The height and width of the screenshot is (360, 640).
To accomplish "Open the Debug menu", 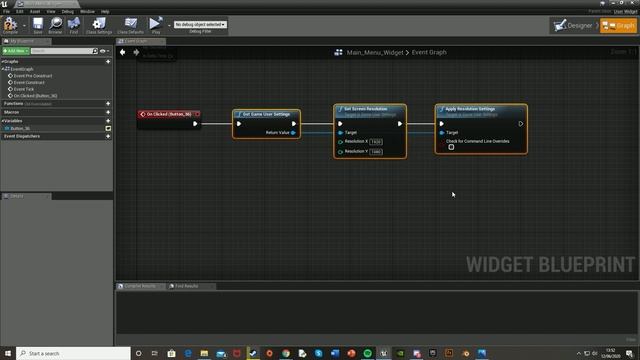I will [68, 11].
